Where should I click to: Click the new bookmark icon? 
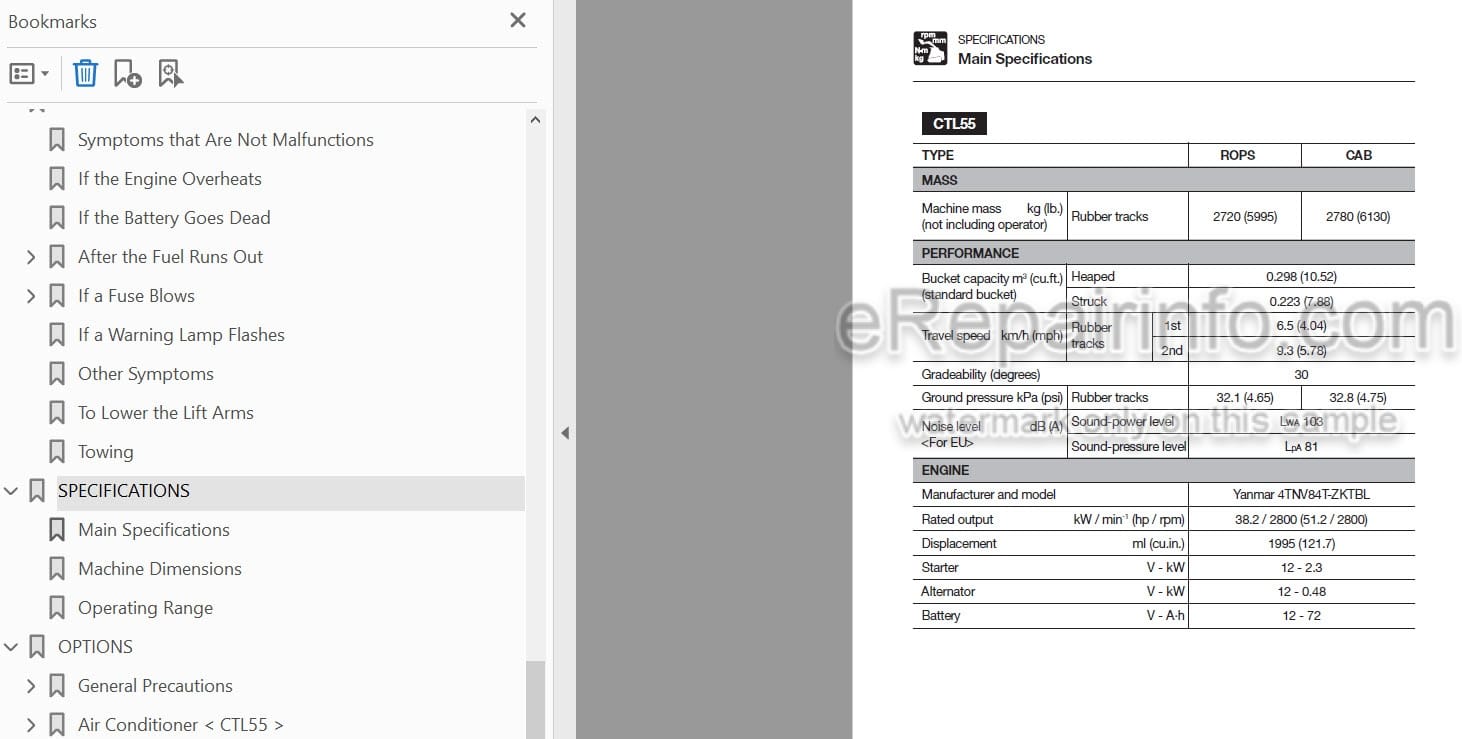[x=128, y=73]
